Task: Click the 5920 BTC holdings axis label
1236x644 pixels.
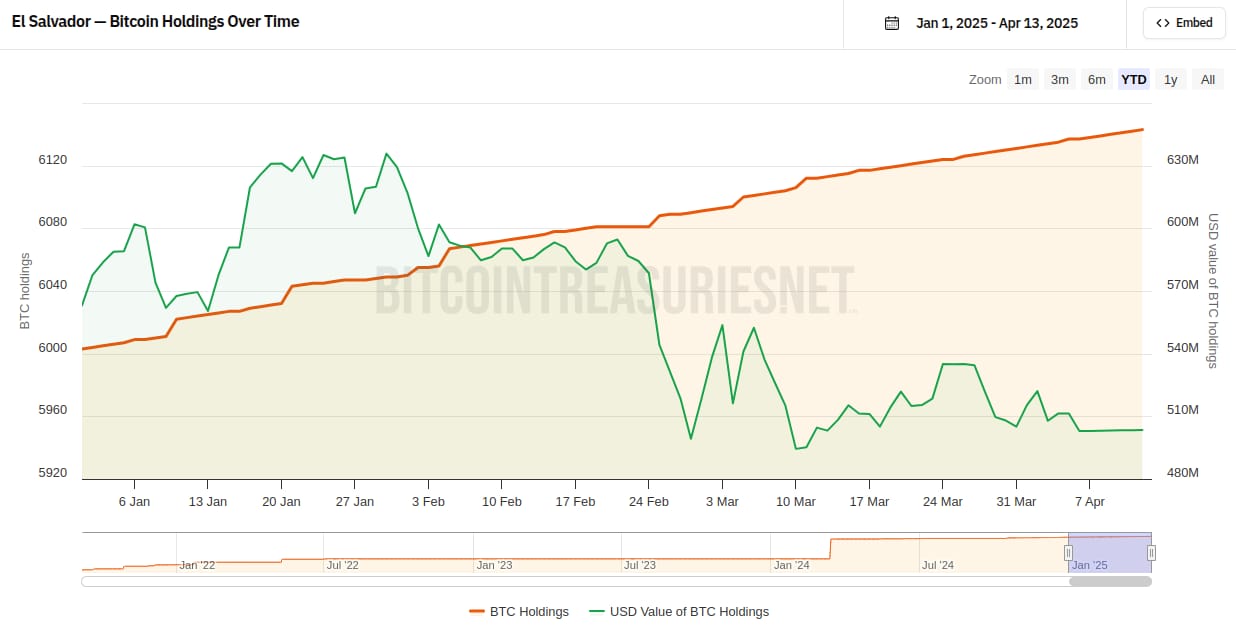Action: tap(52, 473)
